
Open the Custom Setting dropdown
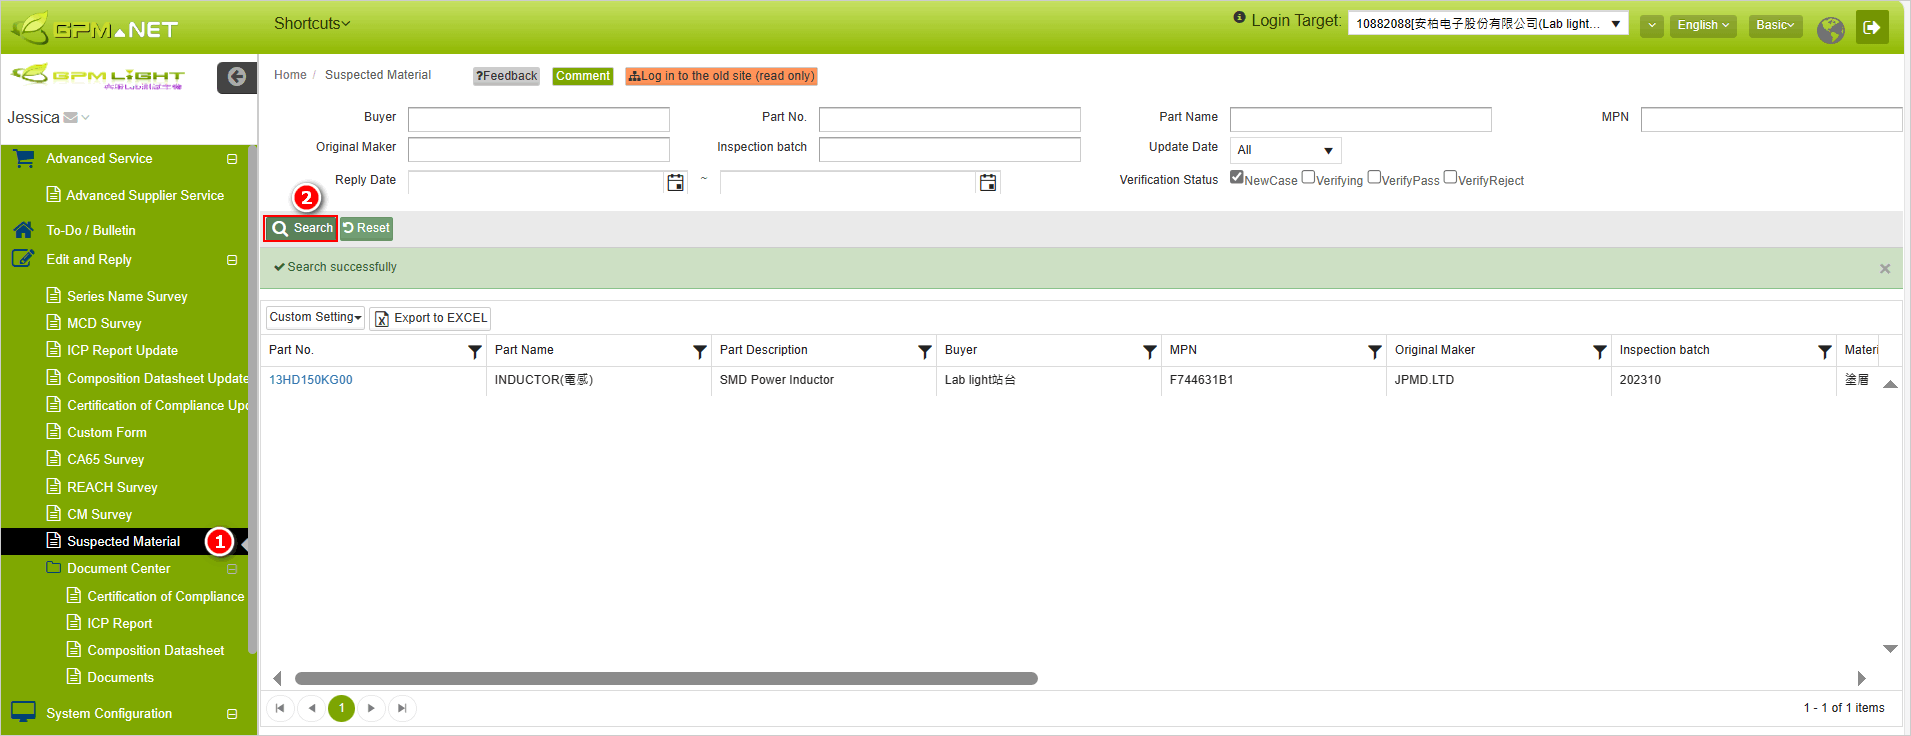click(x=315, y=317)
